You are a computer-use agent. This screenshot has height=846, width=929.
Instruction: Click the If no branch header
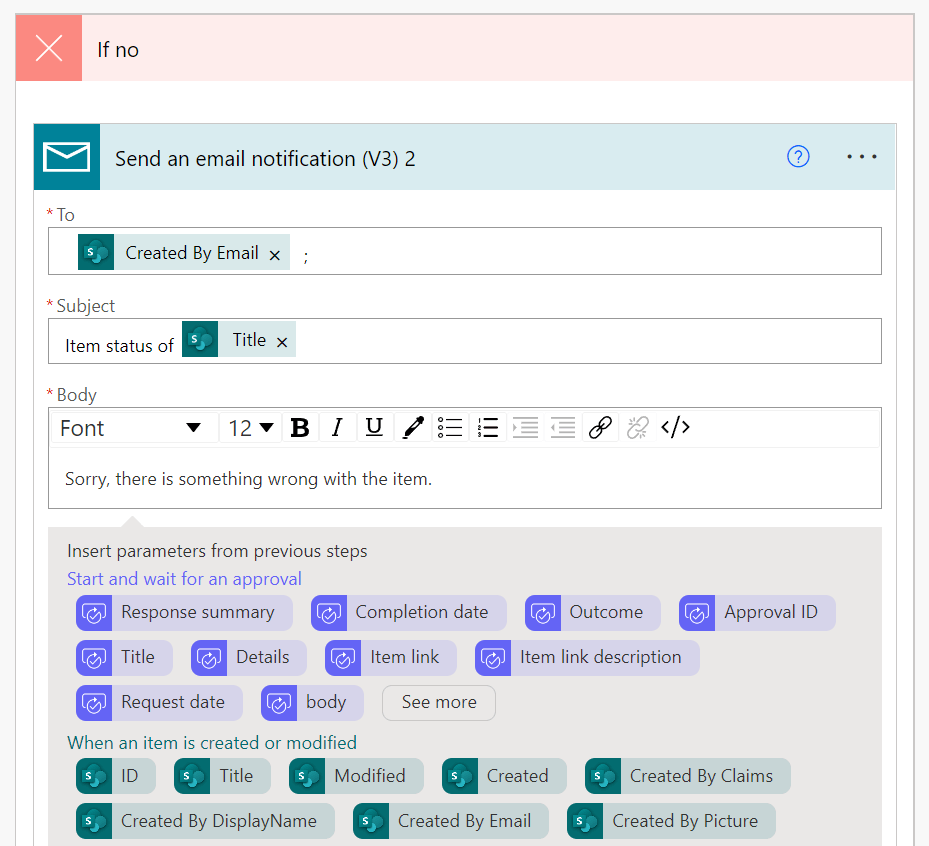point(464,48)
